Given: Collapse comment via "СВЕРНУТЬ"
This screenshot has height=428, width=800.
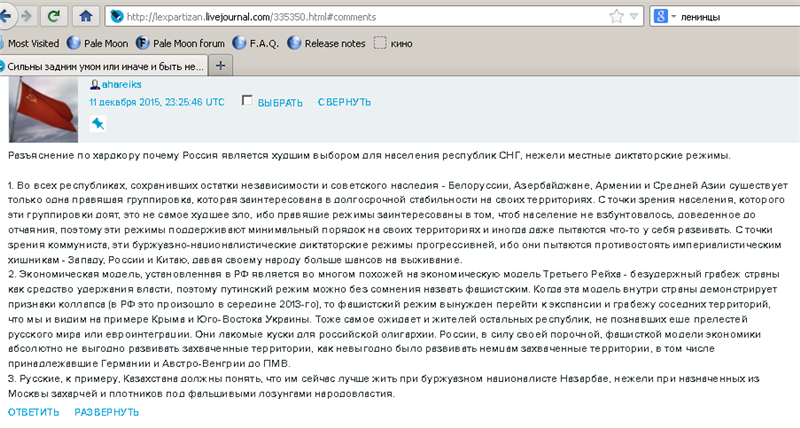Looking at the screenshot, I should (344, 102).
